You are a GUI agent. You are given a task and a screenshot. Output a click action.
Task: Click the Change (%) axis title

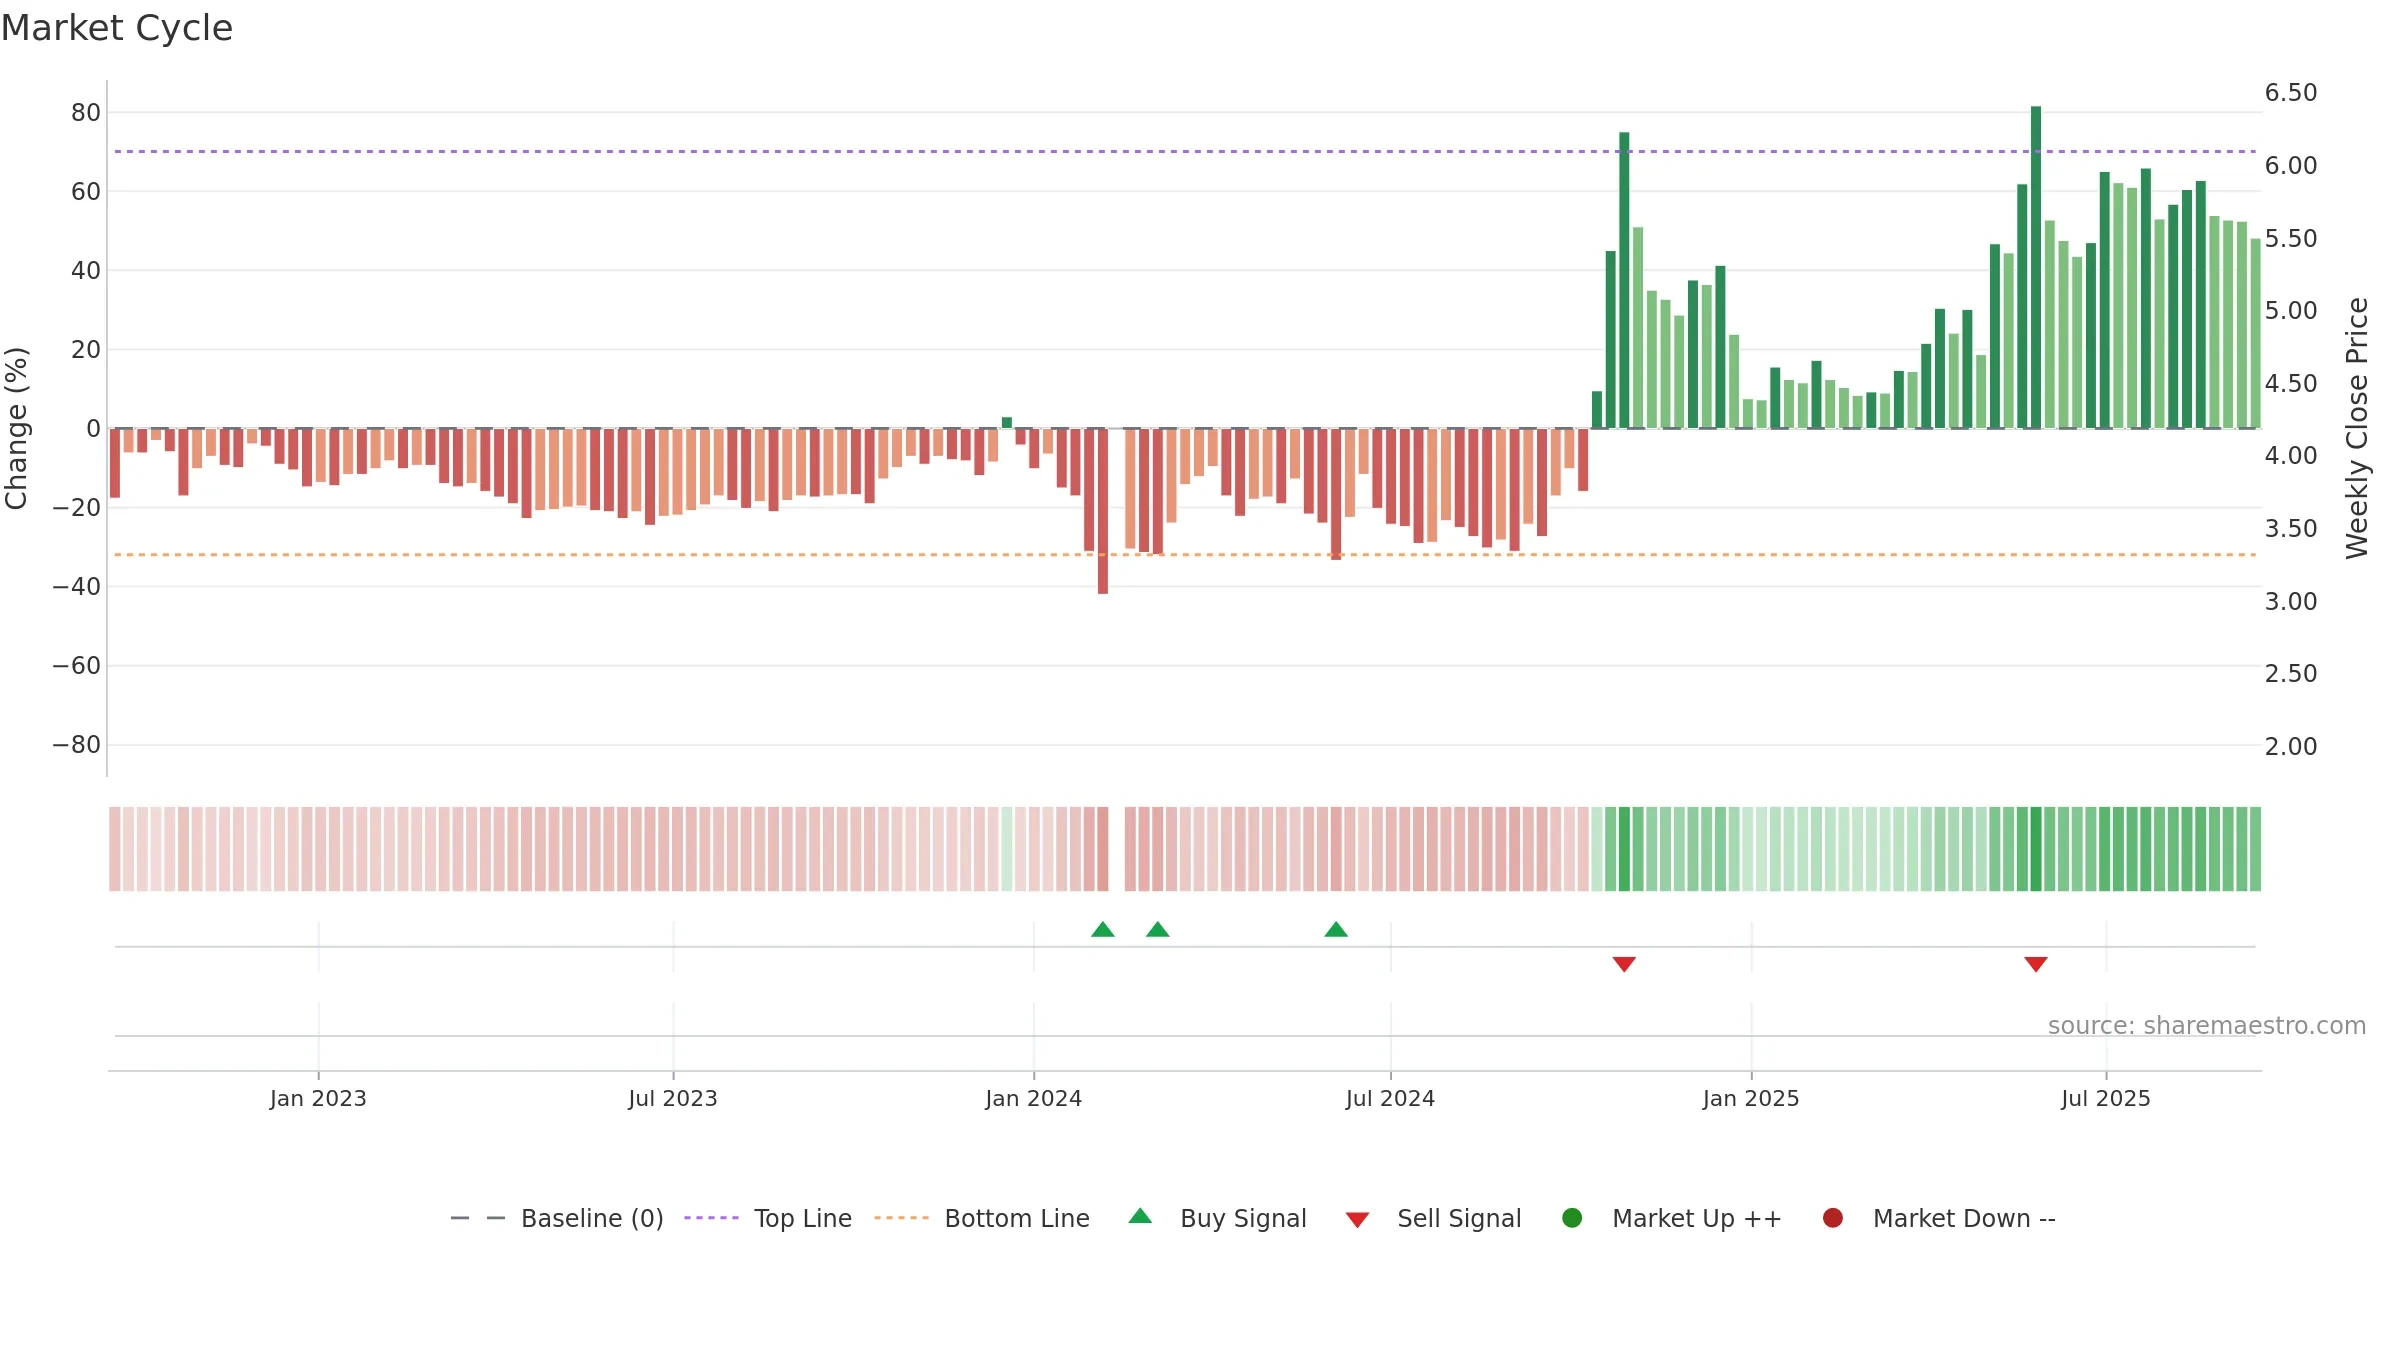16,428
